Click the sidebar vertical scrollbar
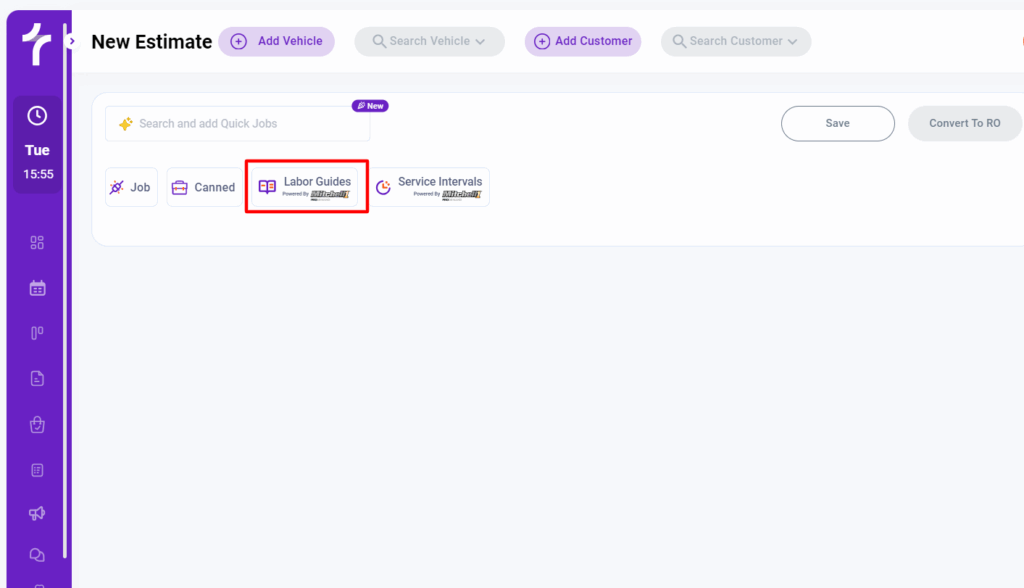1024x588 pixels. (65, 291)
